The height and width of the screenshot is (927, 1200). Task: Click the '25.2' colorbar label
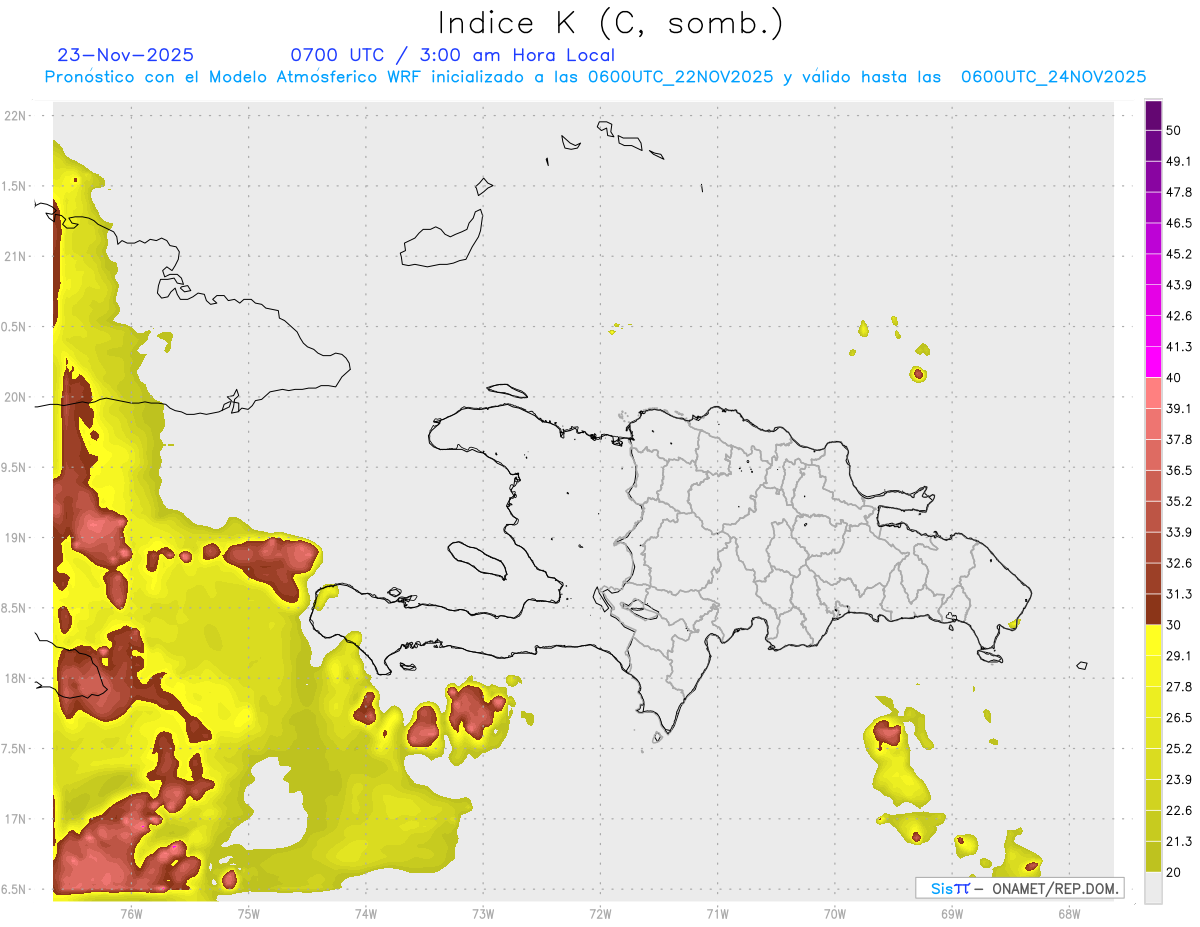pyautogui.click(x=1179, y=749)
